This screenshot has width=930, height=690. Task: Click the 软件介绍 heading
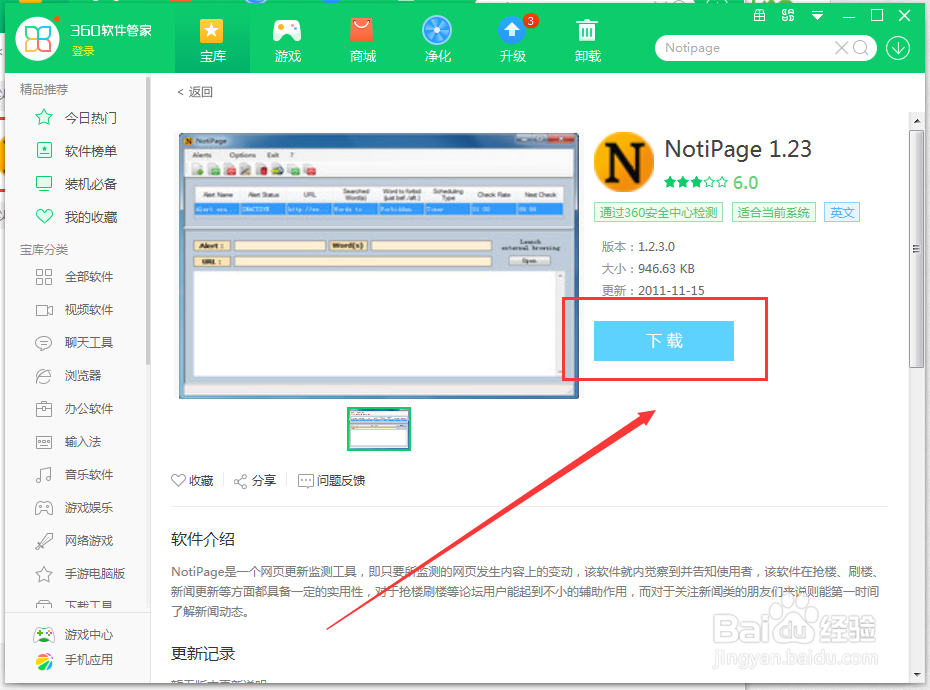pos(203,539)
